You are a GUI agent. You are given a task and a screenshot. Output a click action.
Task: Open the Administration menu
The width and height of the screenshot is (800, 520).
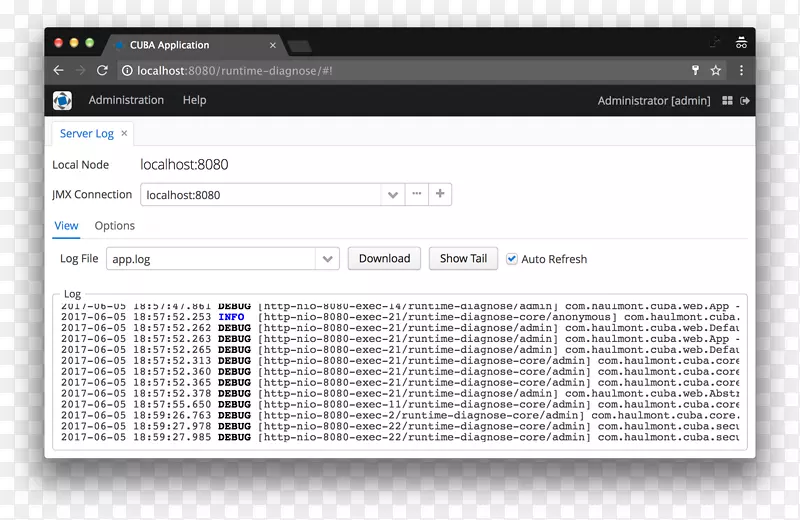point(126,100)
